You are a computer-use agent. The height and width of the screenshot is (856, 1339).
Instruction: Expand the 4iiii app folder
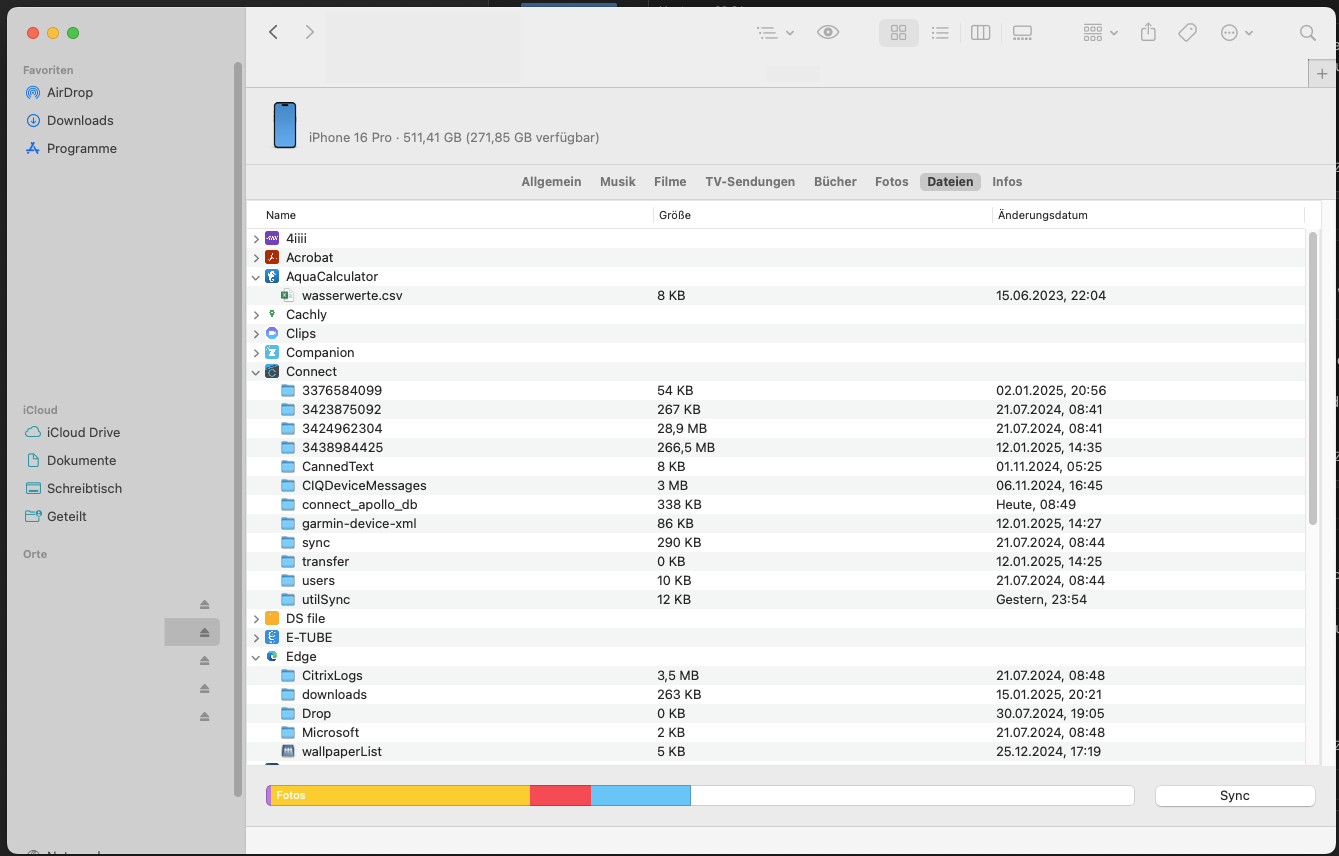(x=256, y=238)
